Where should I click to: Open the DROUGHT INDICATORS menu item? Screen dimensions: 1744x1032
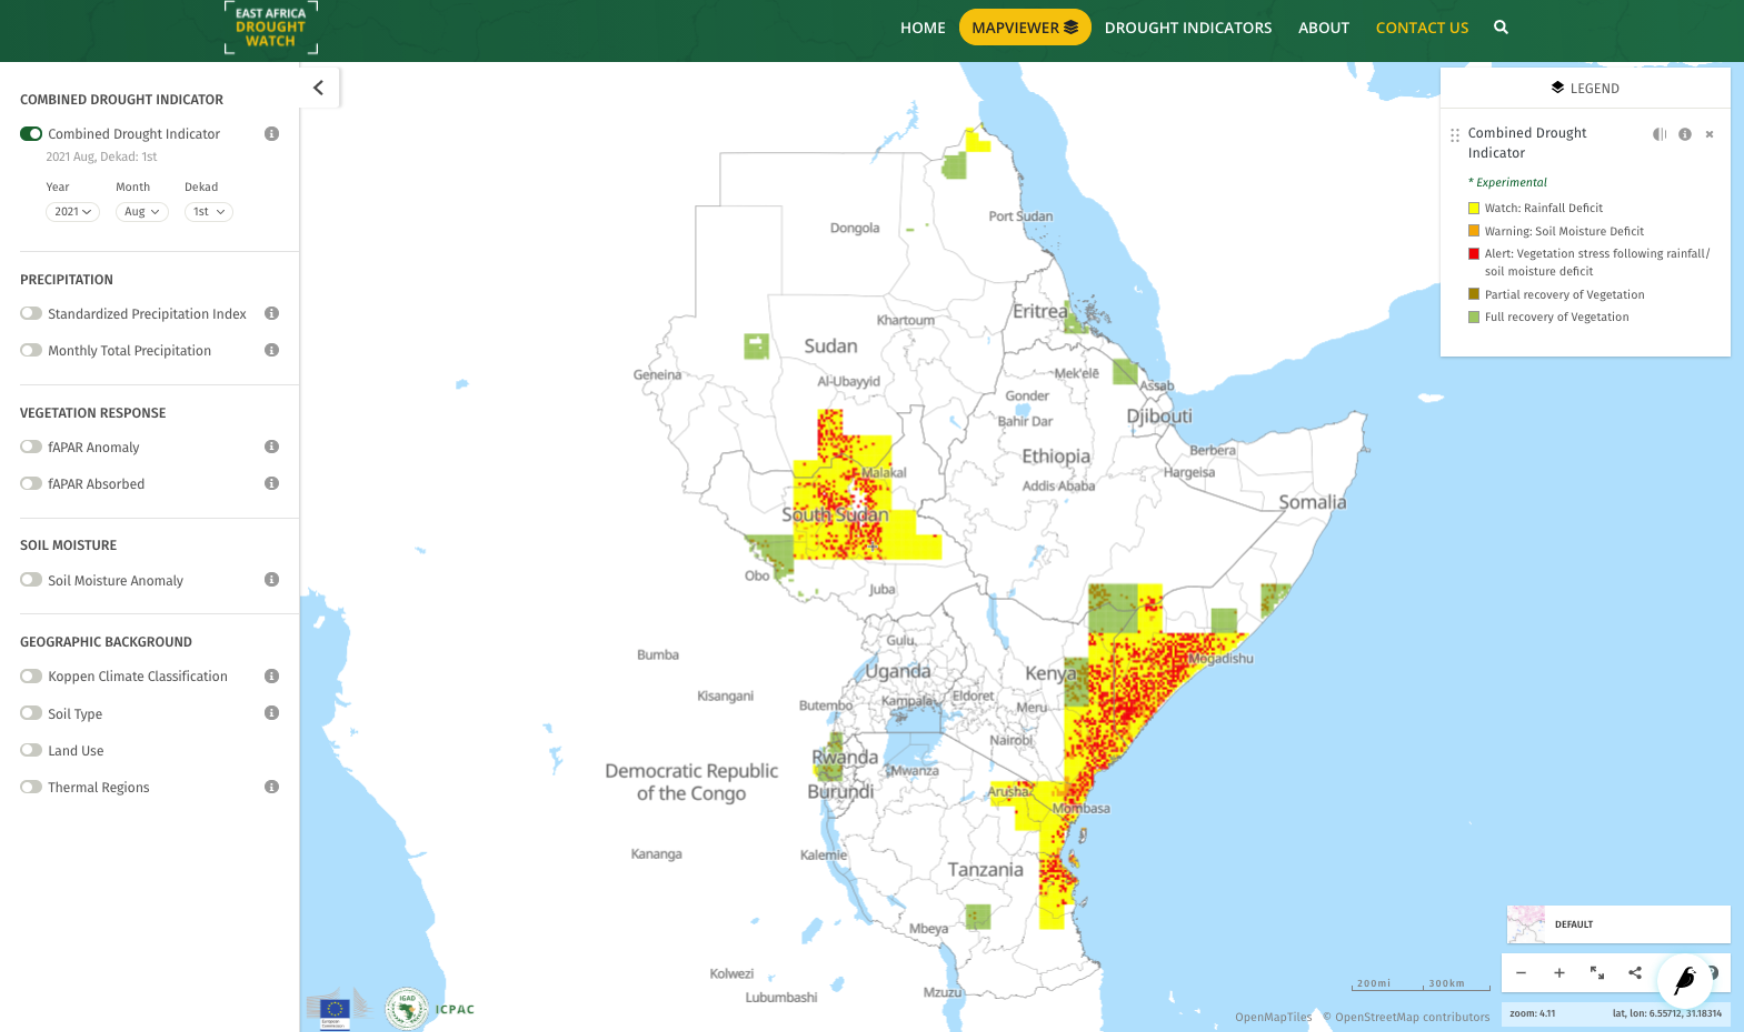click(x=1187, y=27)
